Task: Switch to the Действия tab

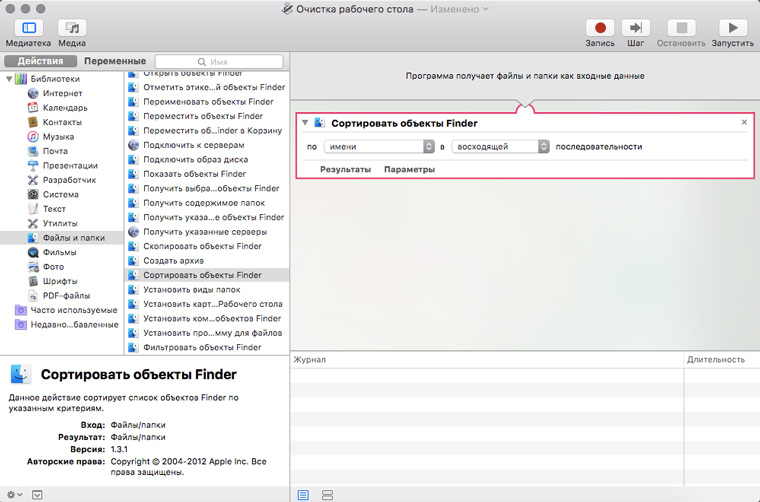Action: point(40,61)
